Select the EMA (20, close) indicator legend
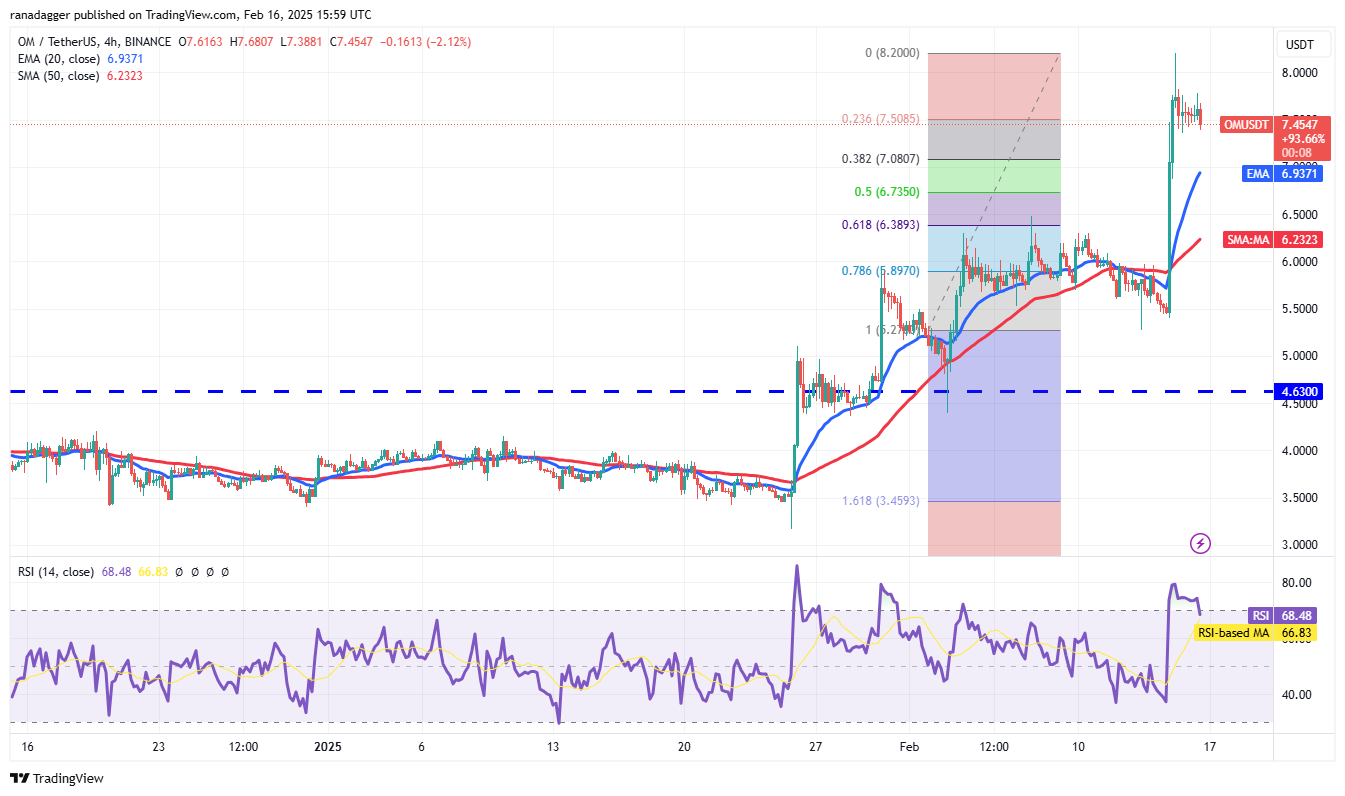This screenshot has height=796, width=1345. (60, 59)
